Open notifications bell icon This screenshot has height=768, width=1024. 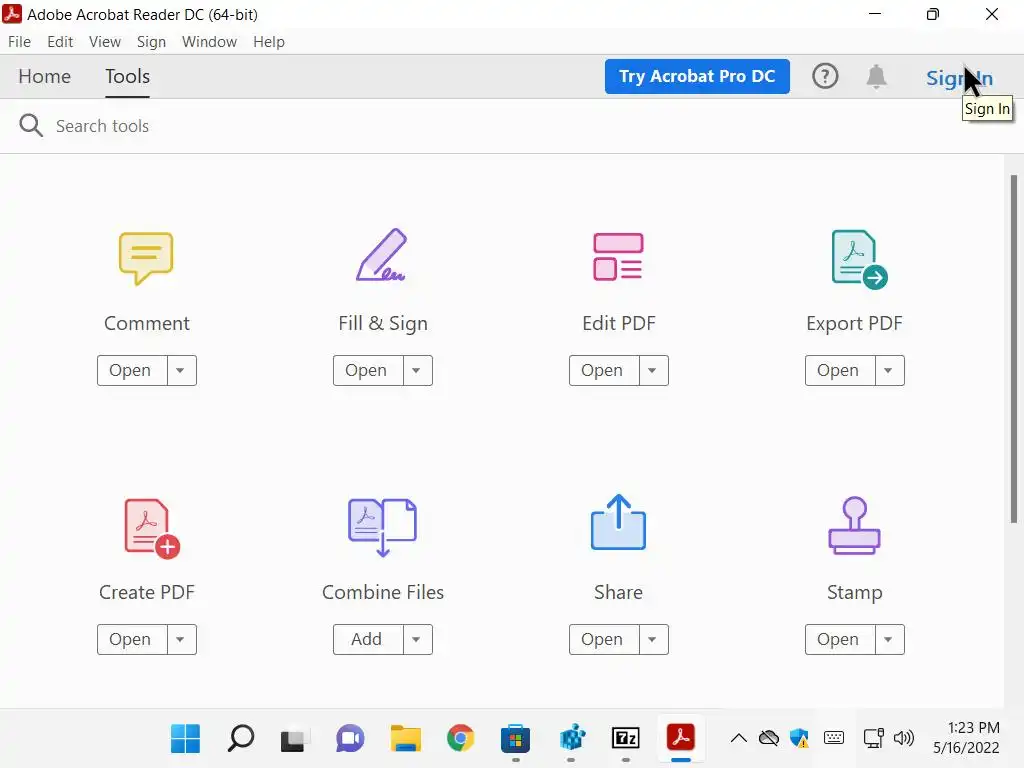(876, 76)
